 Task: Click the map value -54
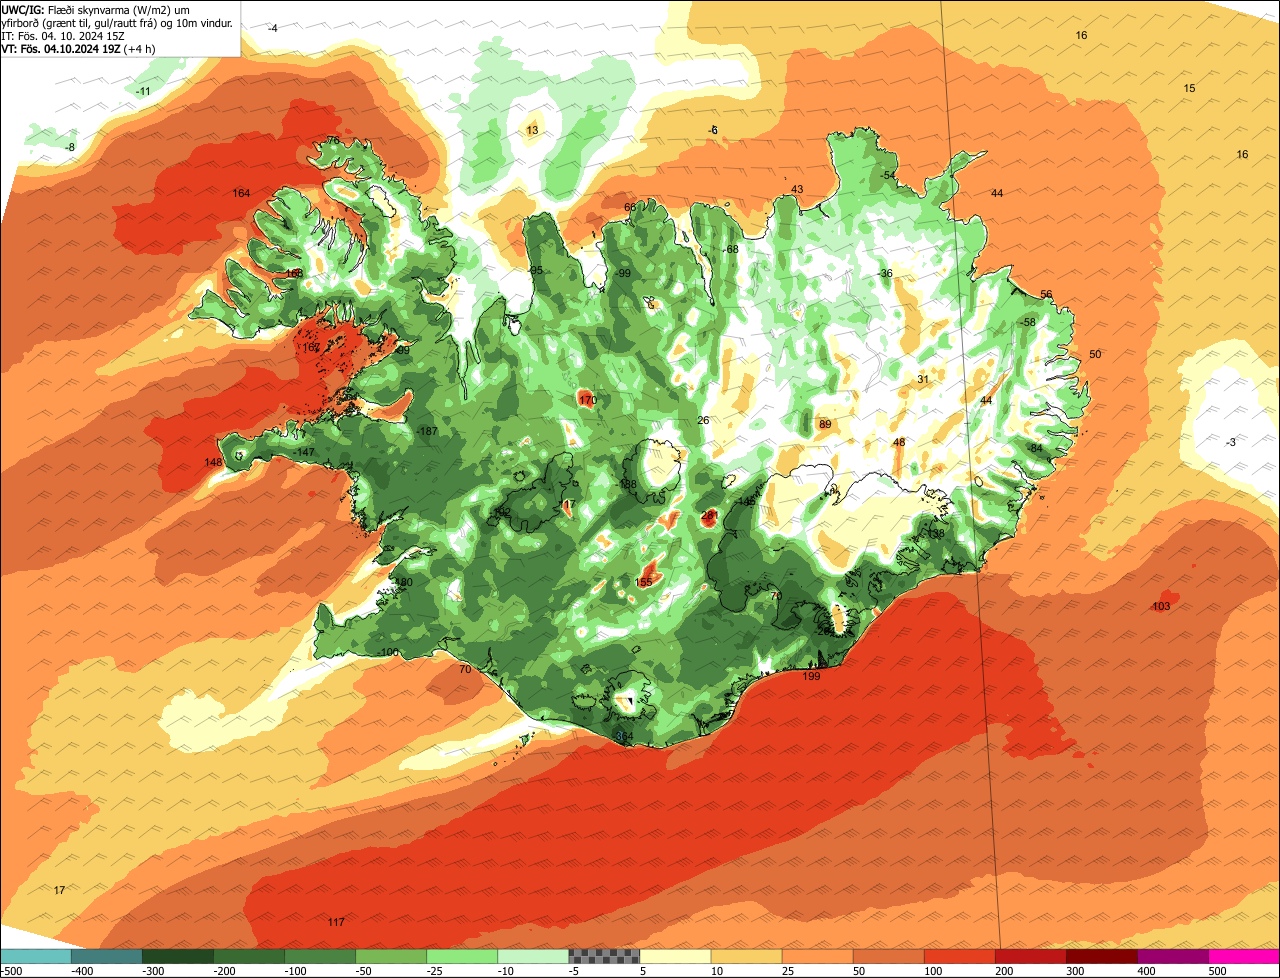[x=888, y=176]
